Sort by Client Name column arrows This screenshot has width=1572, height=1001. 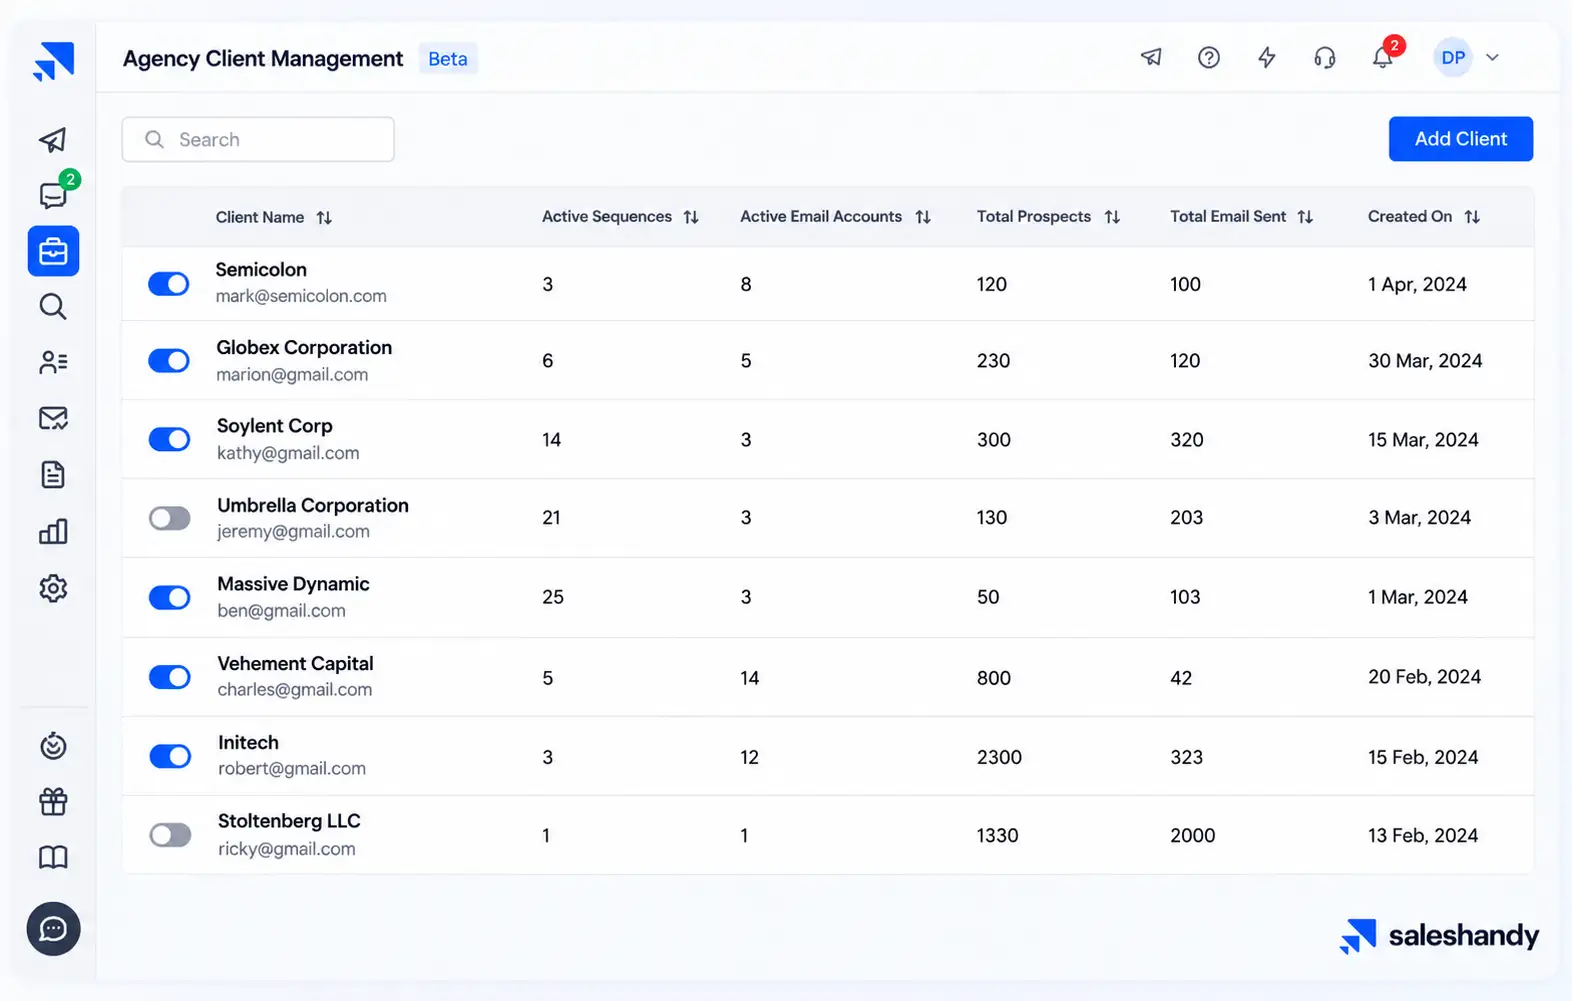324,218
